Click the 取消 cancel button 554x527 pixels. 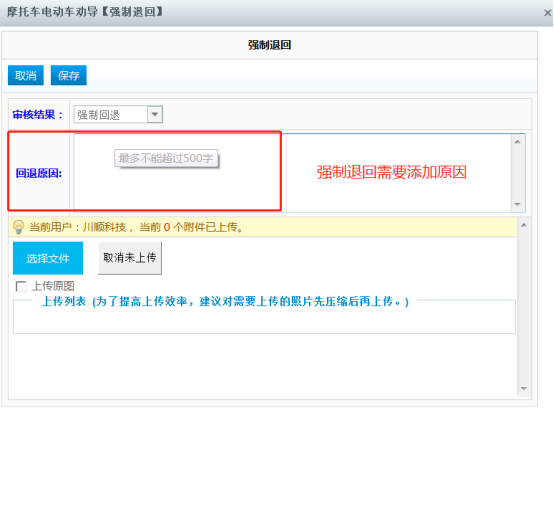[x=26, y=75]
